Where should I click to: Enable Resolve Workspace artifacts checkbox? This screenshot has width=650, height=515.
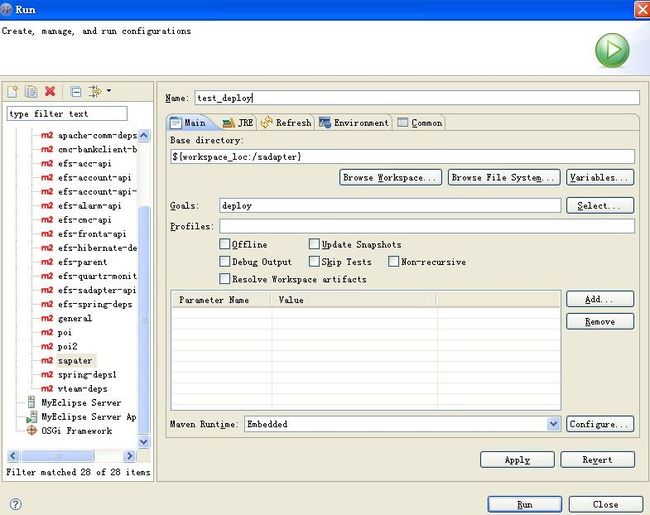(x=224, y=279)
